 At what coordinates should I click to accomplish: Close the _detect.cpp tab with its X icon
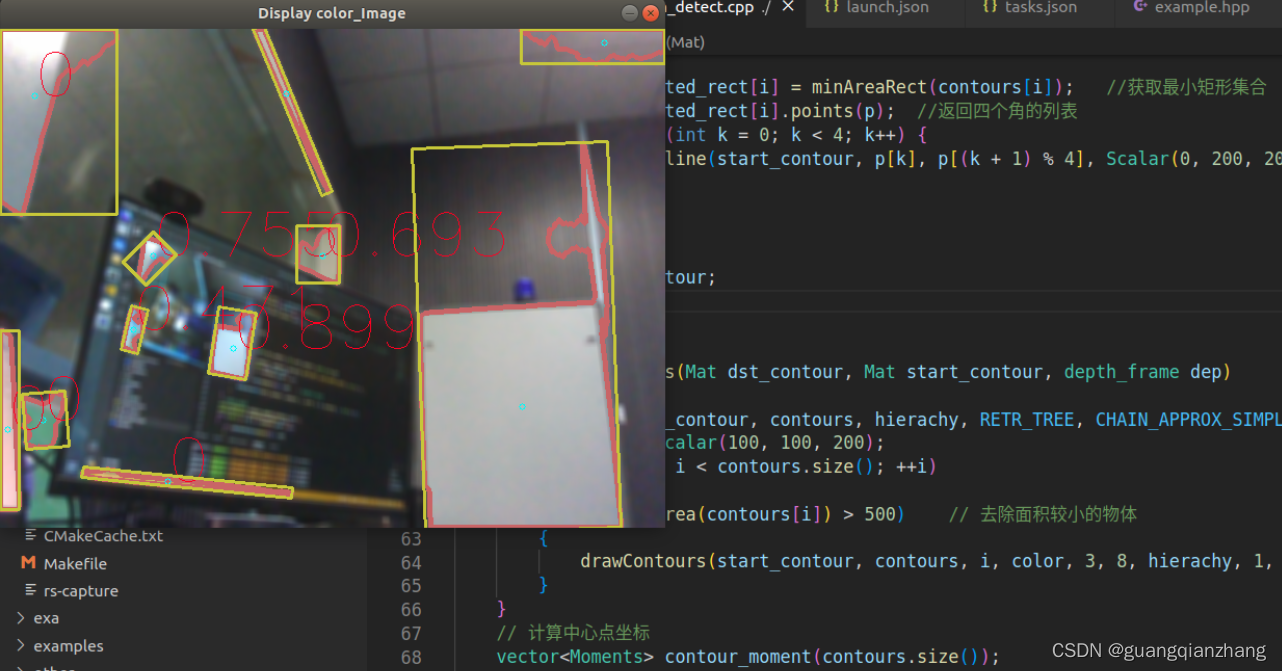click(787, 6)
